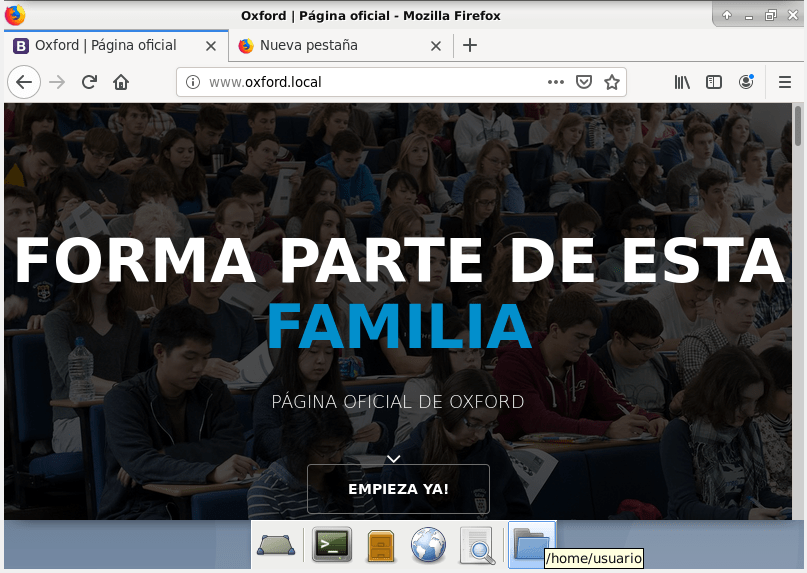
Task: Open the Firefox account icon
Action: coord(746,82)
